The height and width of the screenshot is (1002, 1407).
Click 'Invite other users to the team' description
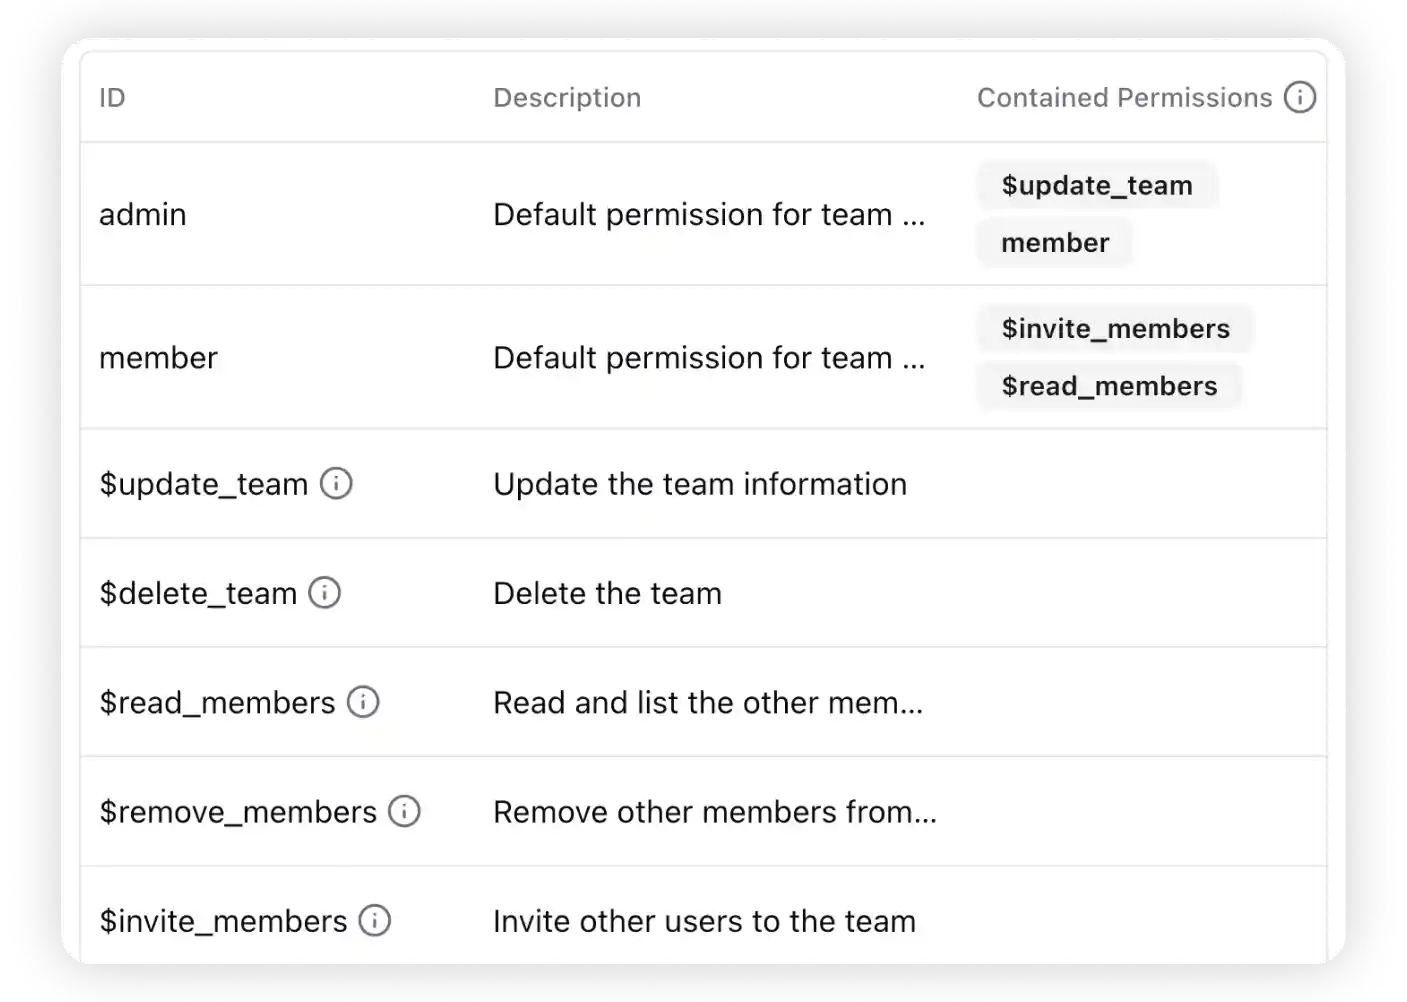tap(704, 920)
